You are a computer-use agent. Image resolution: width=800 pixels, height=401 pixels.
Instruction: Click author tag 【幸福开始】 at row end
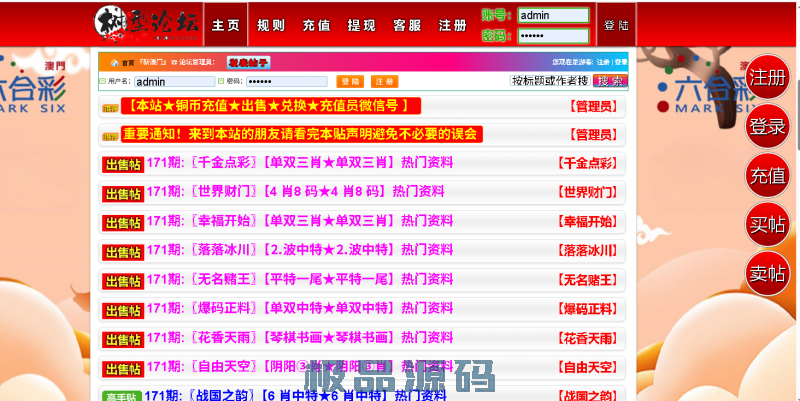(587, 221)
